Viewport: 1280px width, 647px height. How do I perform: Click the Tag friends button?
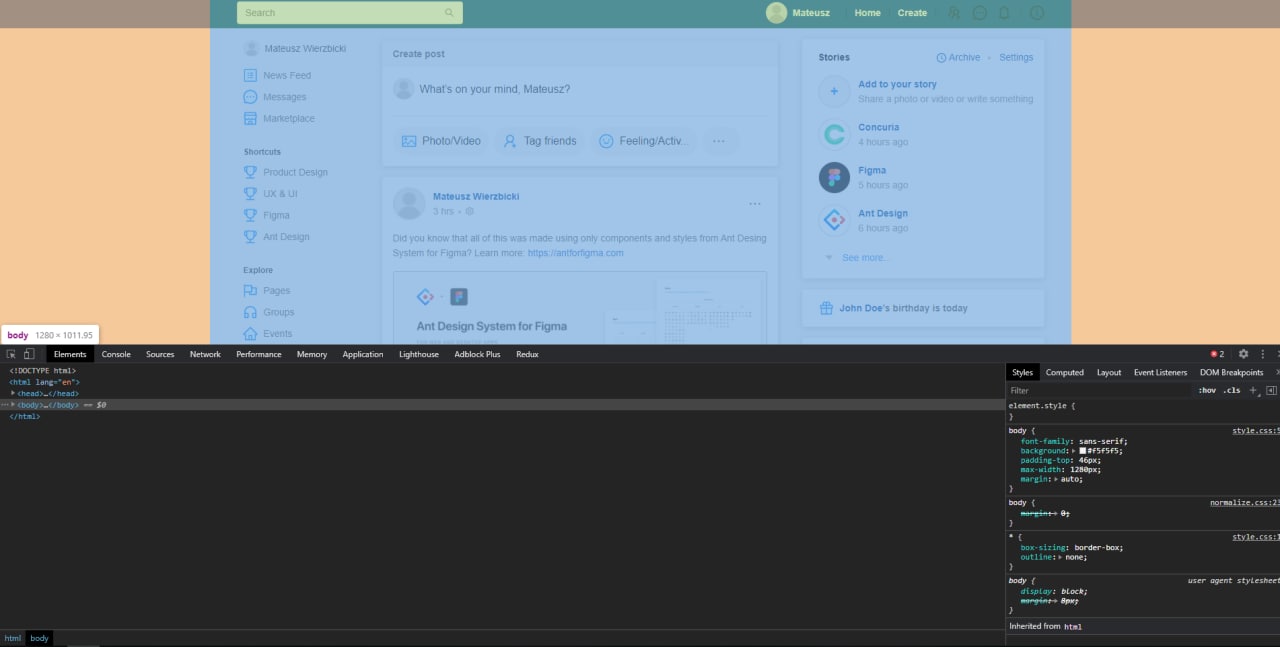[540, 141]
